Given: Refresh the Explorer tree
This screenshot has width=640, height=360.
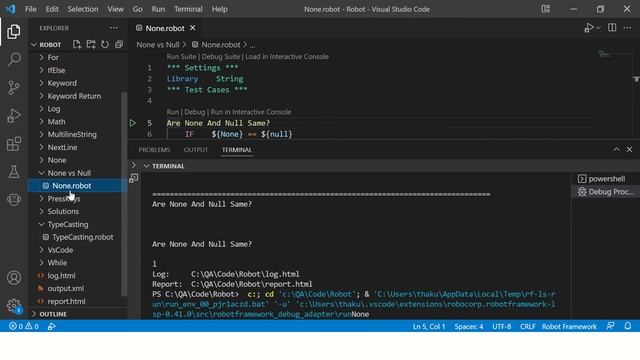Looking at the screenshot, I should tap(105, 44).
